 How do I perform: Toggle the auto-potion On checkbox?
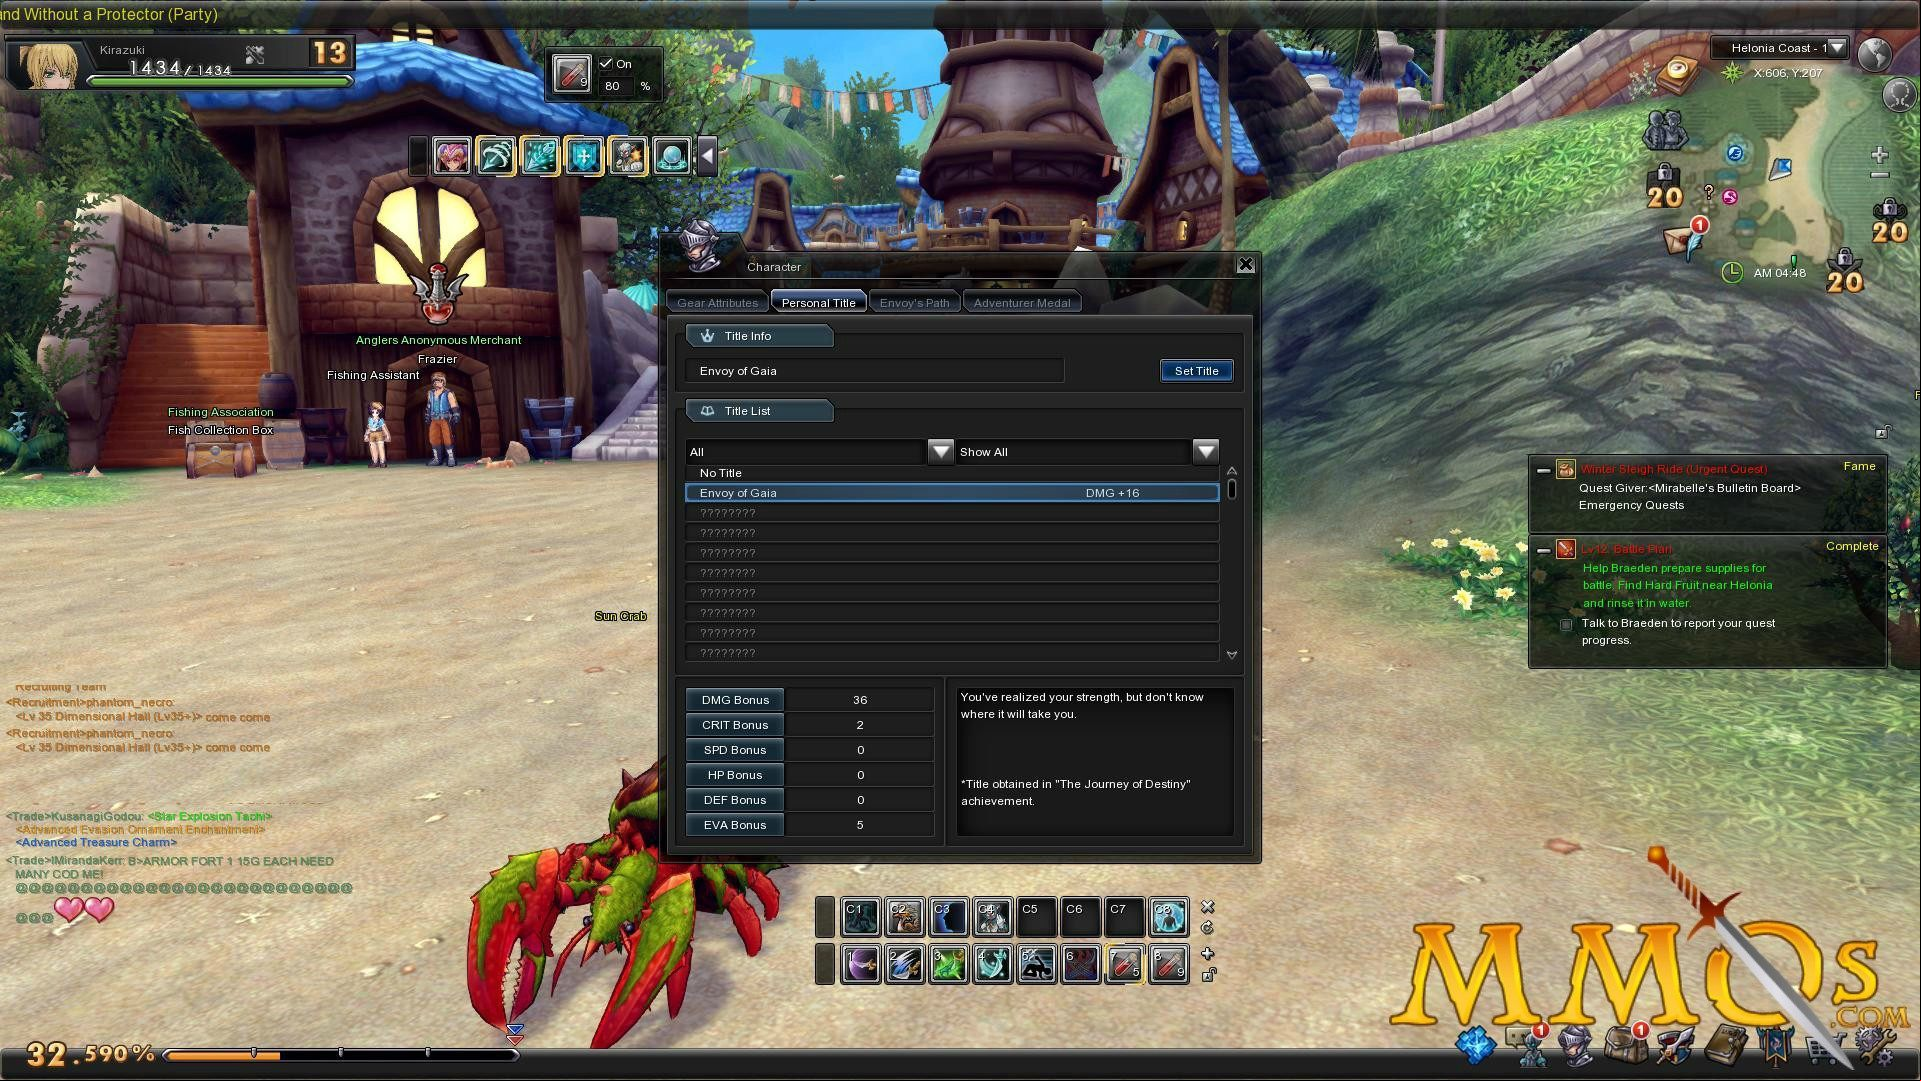pos(605,63)
